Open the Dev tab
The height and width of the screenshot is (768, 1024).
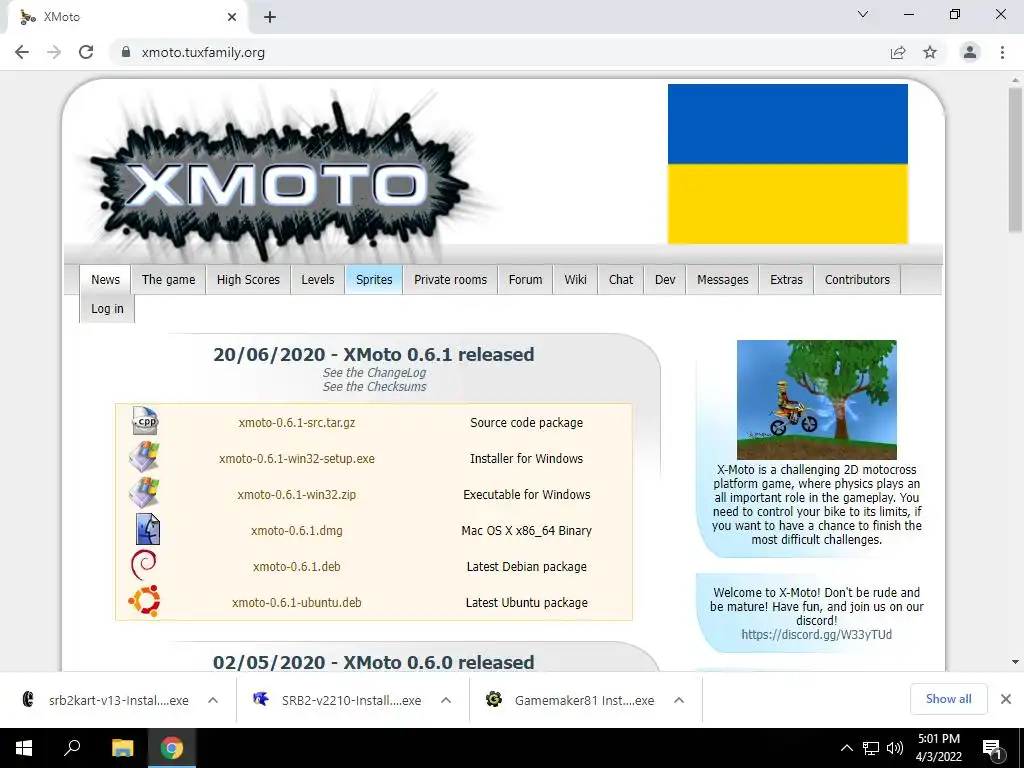[665, 280]
